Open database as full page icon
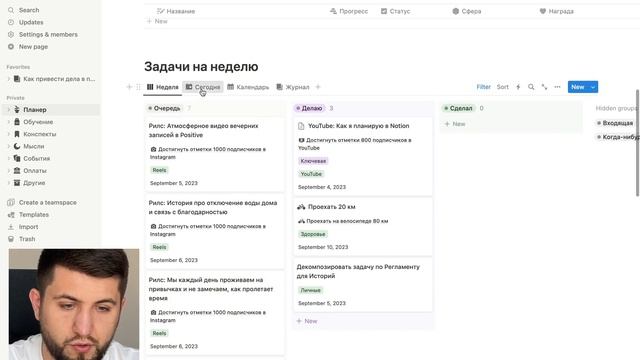640x360 pixels. 544,87
